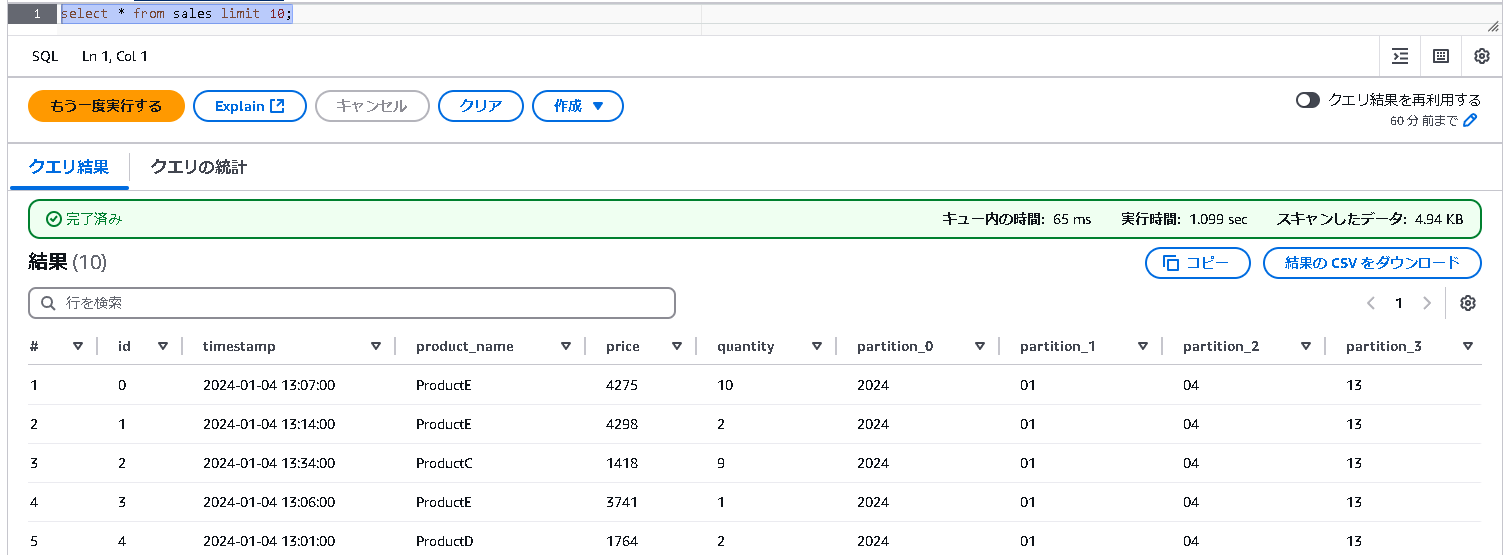Sort by the price column arrow

677,346
